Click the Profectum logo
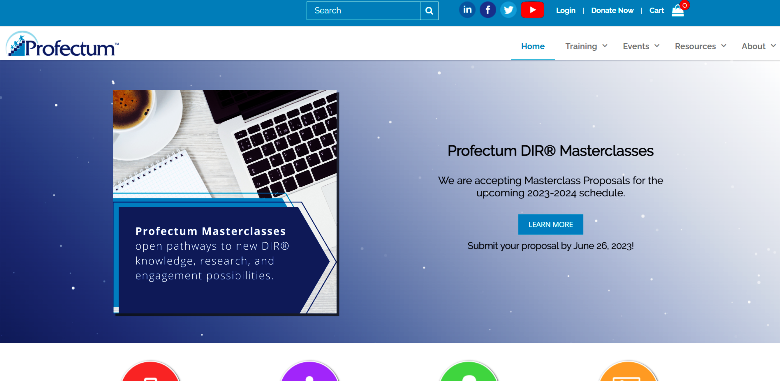Image resolution: width=780 pixels, height=381 pixels. (x=62, y=44)
